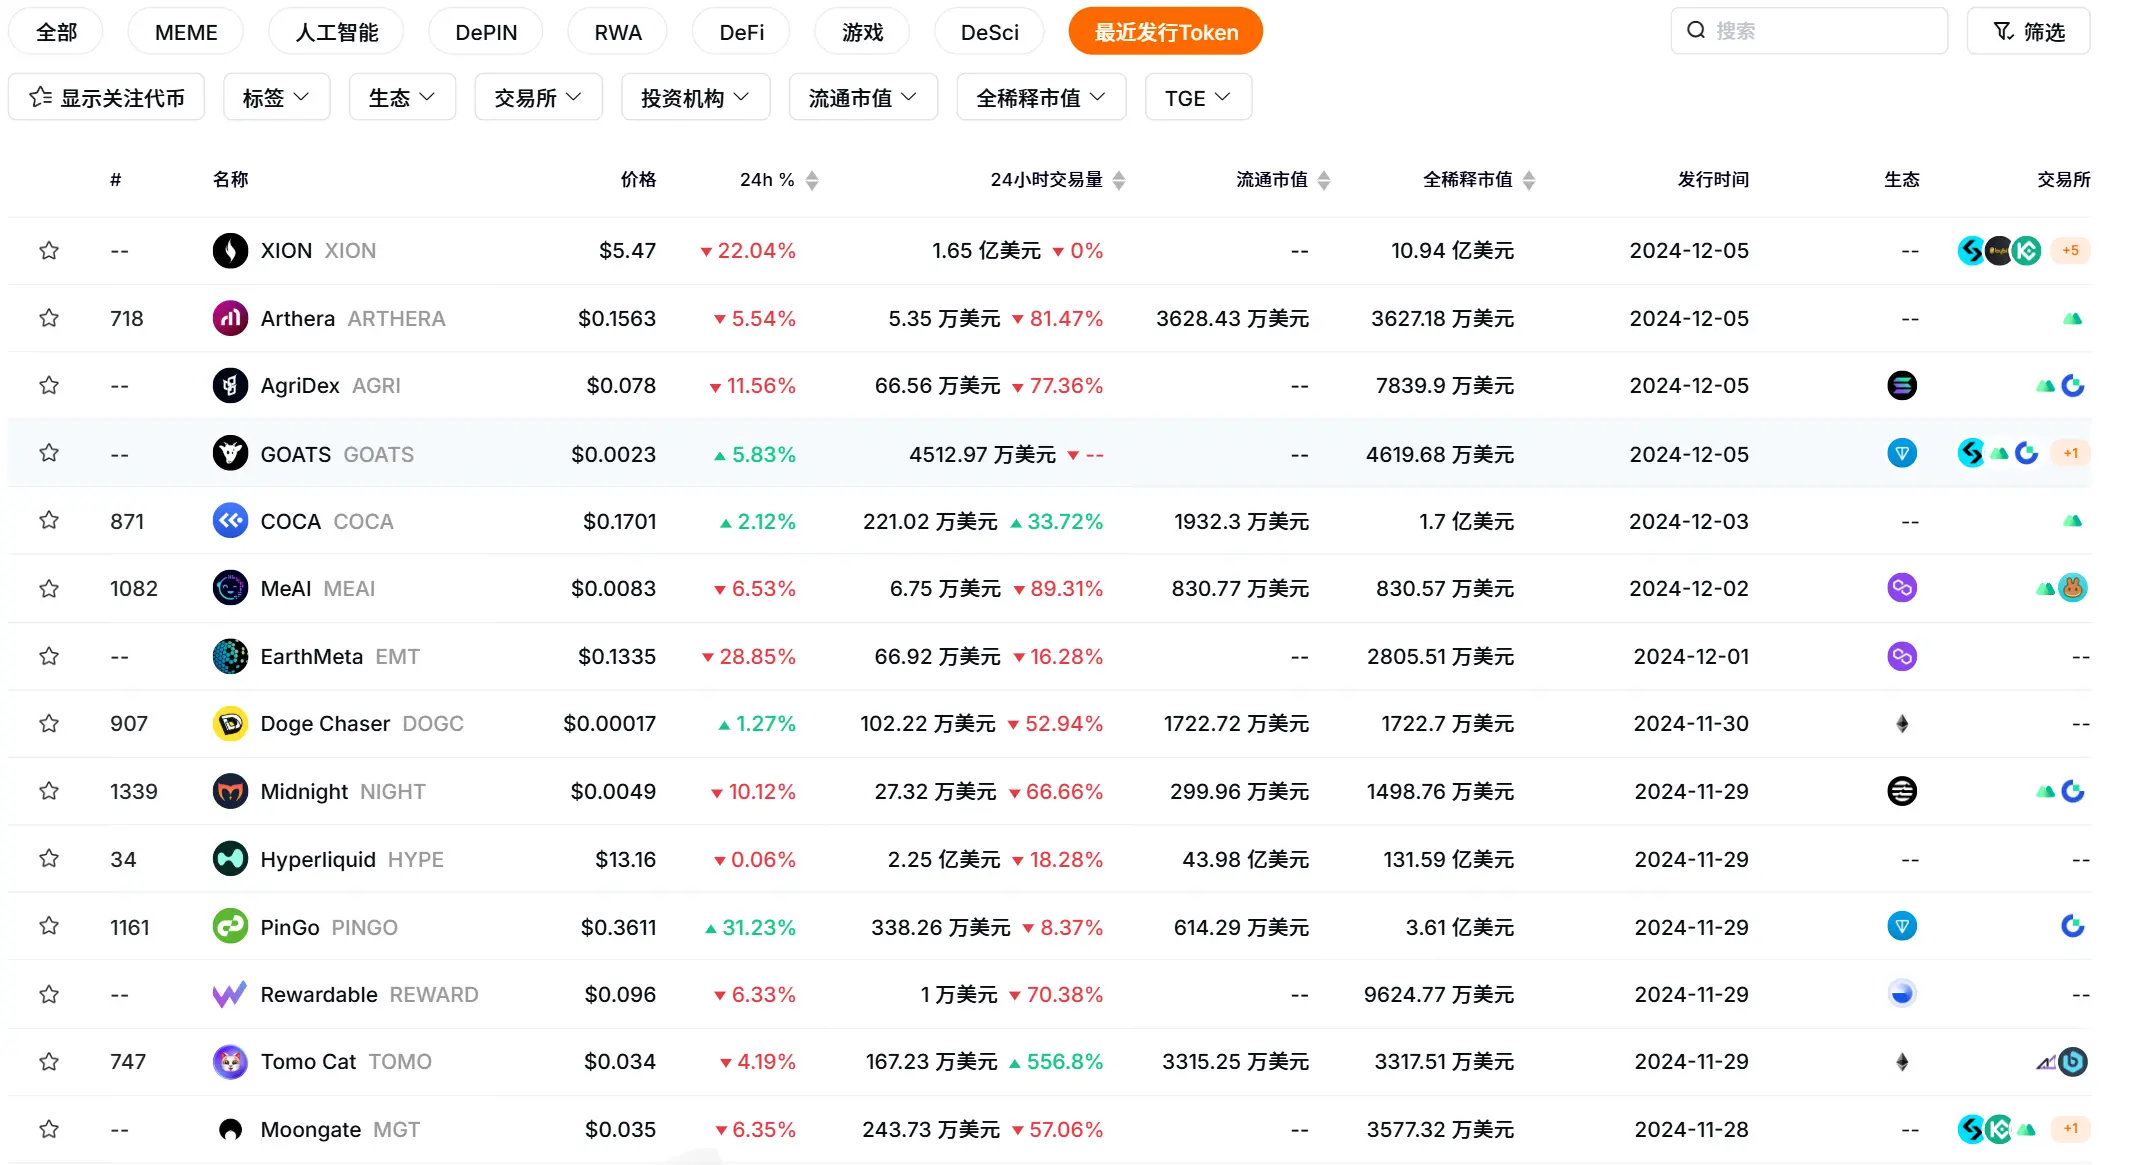Click the Tron ecosystem icon for GOATS
This screenshot has height=1165, width=2131.
pyautogui.click(x=1901, y=453)
